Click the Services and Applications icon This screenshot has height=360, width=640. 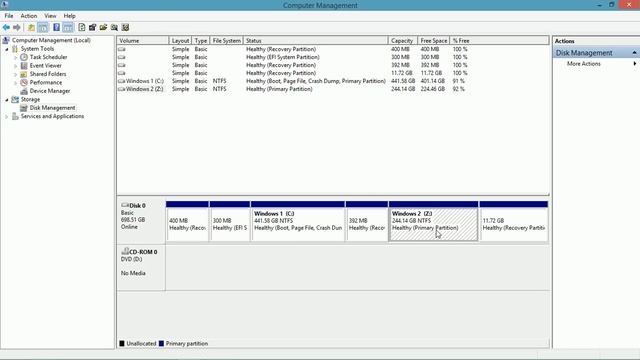(15, 116)
